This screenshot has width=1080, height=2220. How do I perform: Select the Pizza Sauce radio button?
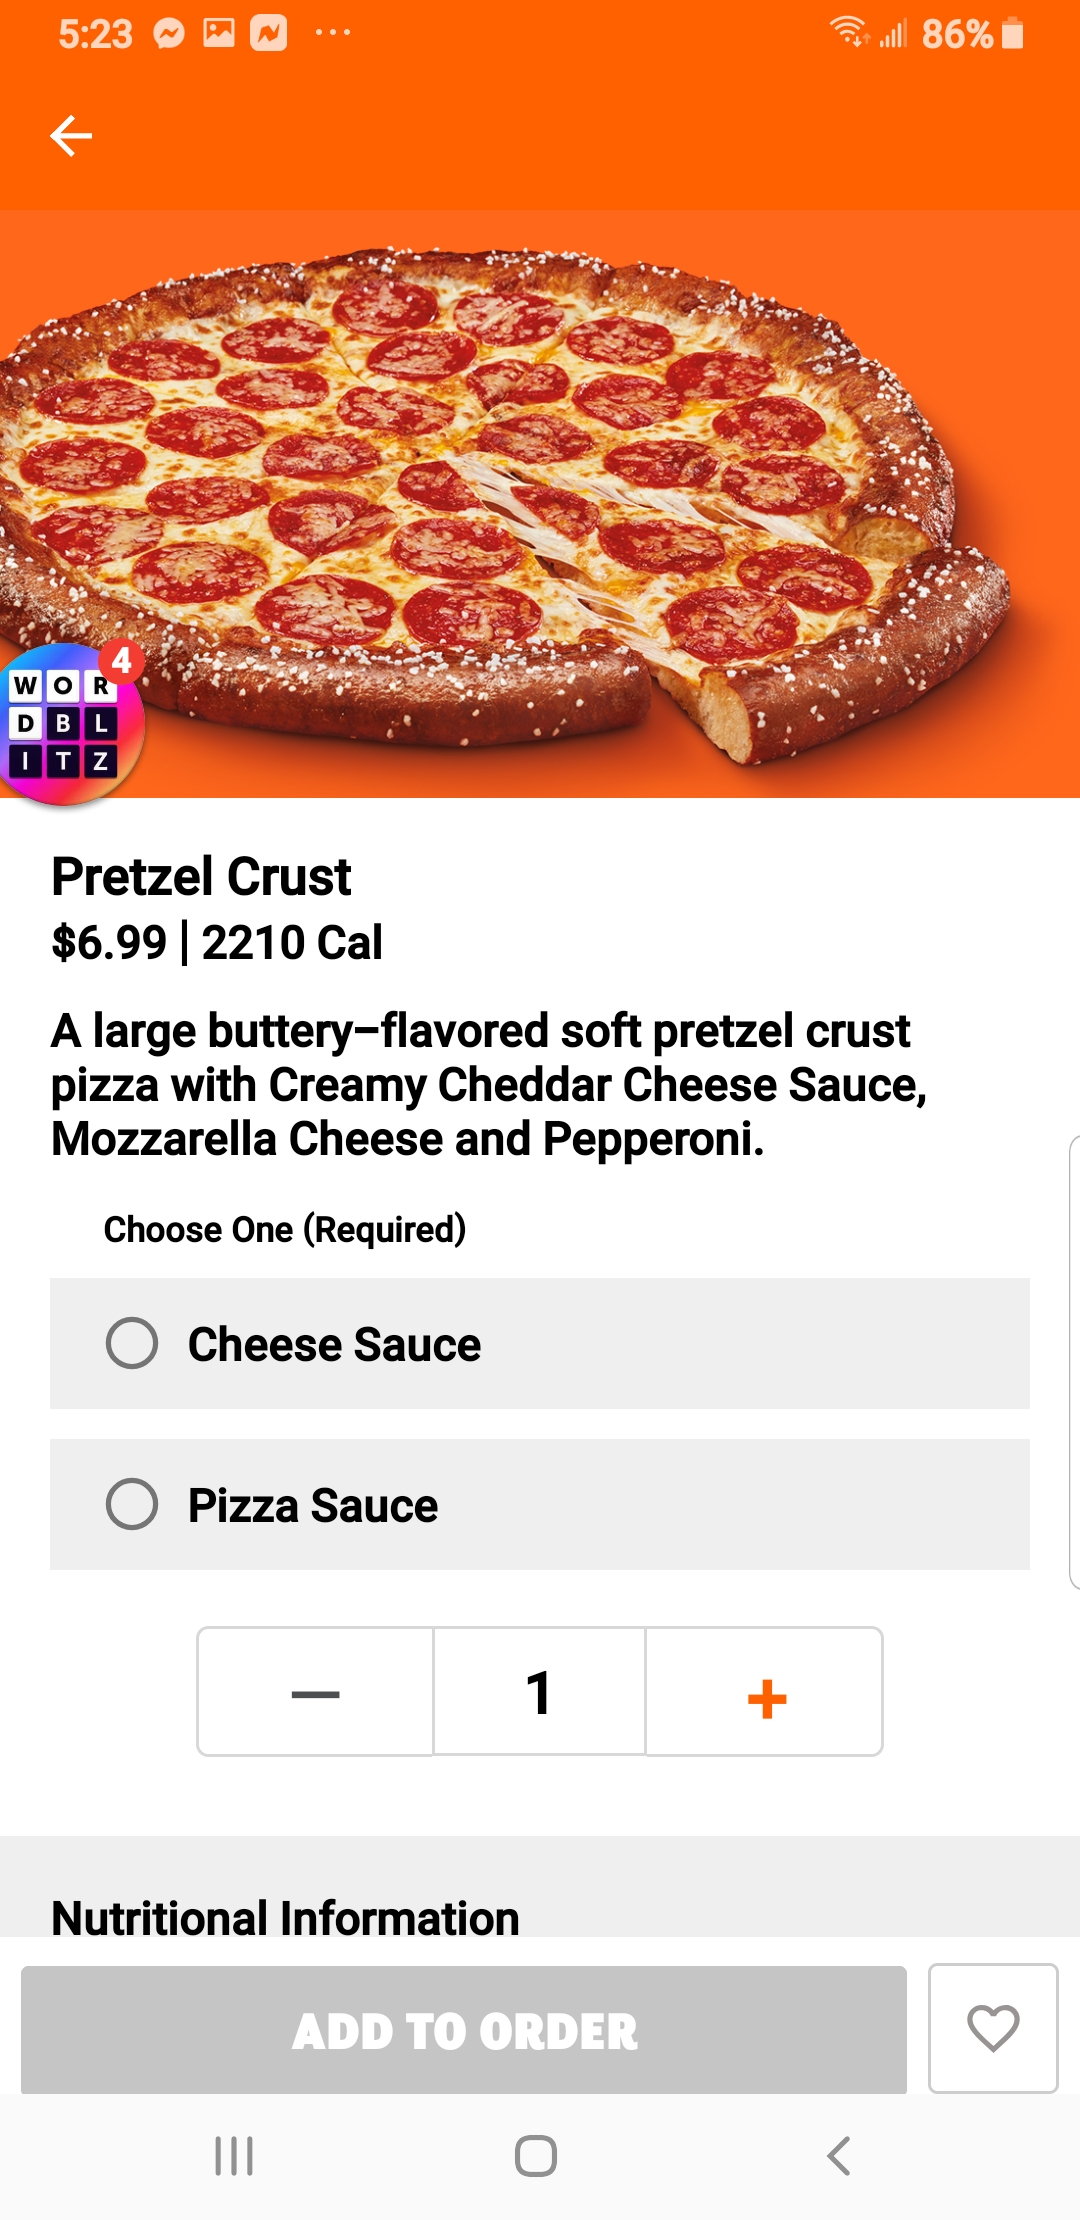click(132, 1504)
